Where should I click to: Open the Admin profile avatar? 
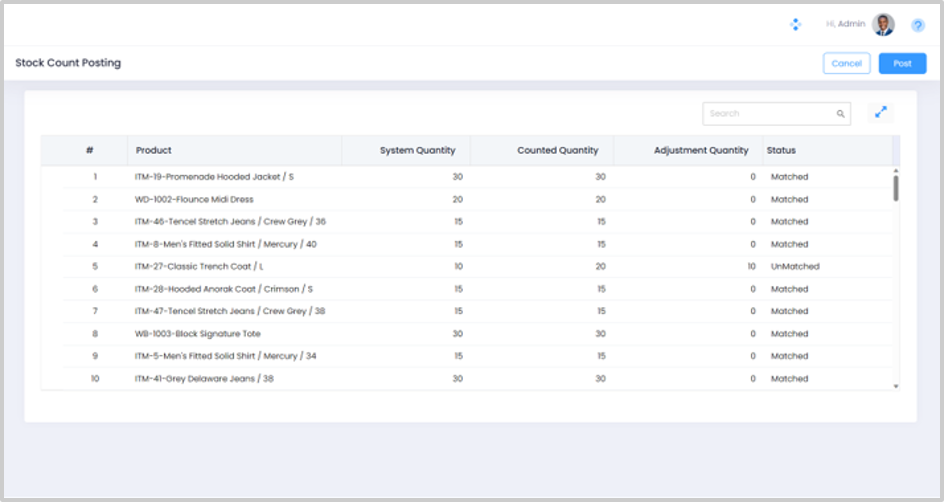883,24
